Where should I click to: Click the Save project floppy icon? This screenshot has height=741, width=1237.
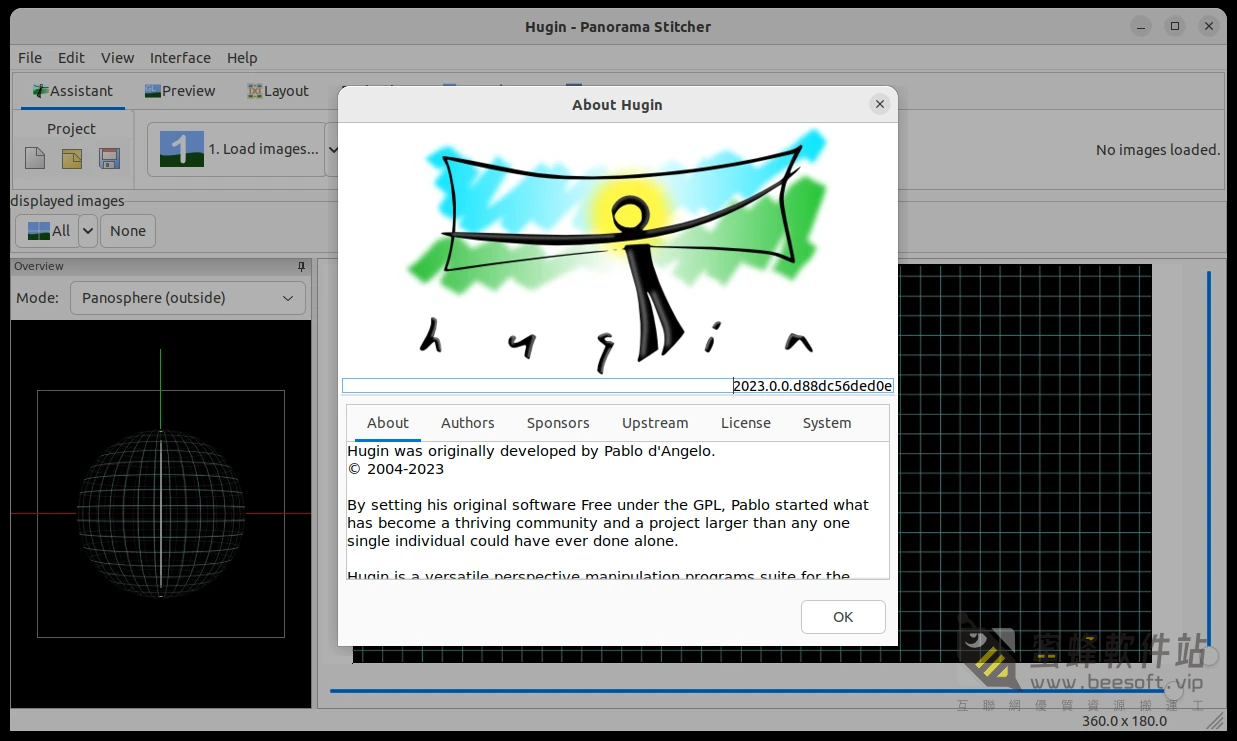coord(109,158)
